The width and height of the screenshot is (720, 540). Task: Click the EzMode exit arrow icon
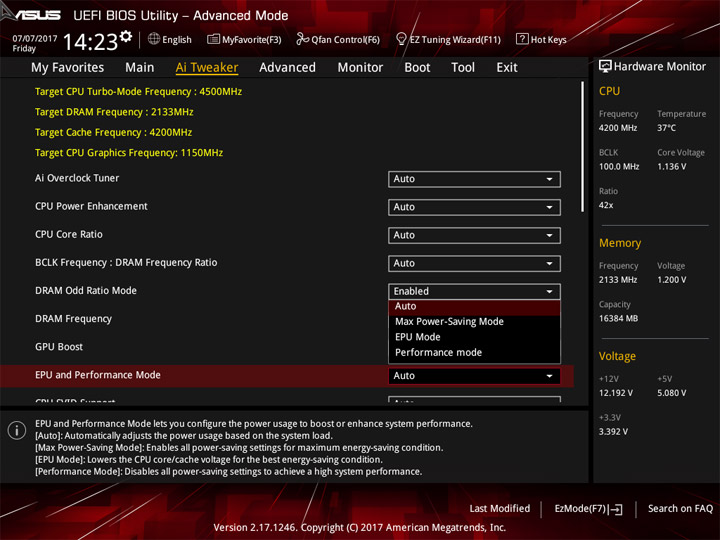(x=615, y=509)
